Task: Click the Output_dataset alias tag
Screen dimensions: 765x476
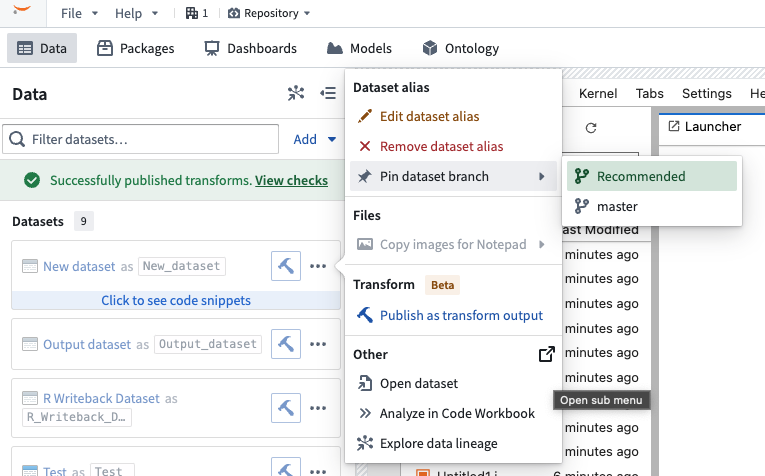Action: [208, 344]
